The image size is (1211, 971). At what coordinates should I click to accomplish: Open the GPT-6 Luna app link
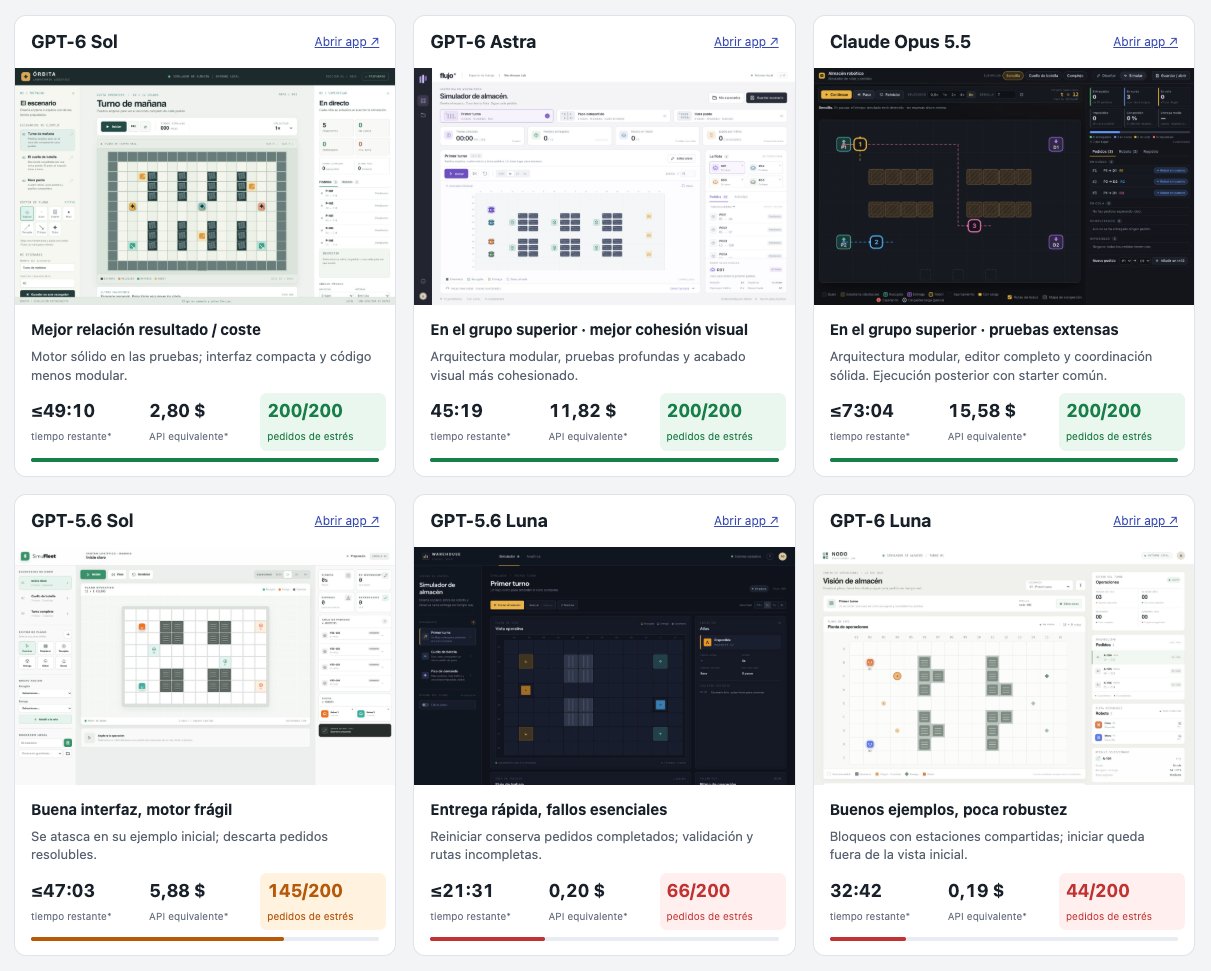pos(1146,521)
